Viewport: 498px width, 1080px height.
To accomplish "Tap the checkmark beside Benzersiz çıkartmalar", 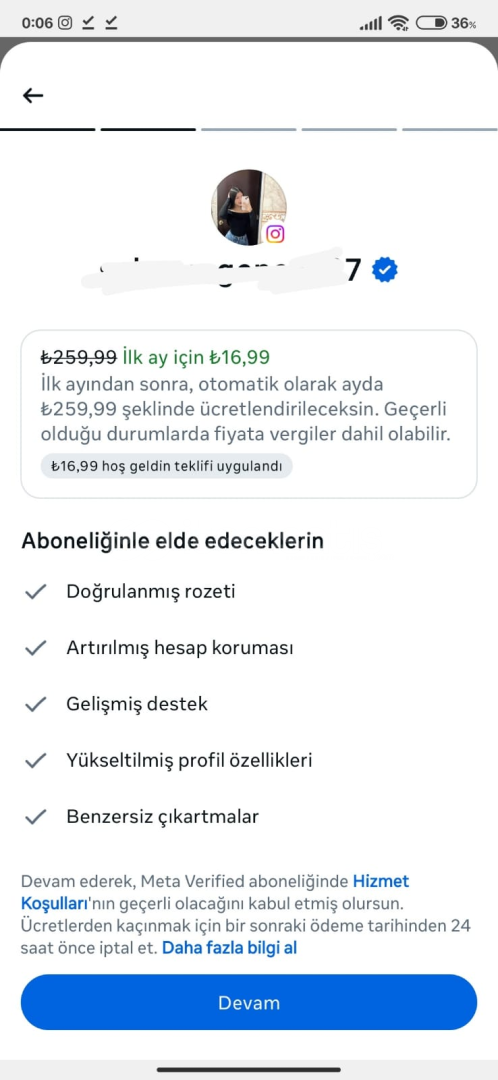I will click(x=35, y=818).
